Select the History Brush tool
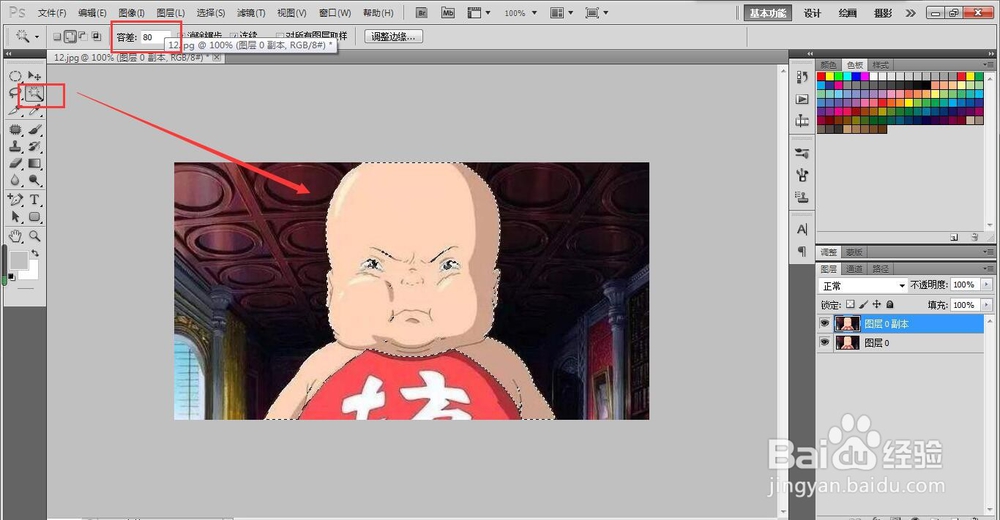This screenshot has height=520, width=1000. click(x=34, y=147)
